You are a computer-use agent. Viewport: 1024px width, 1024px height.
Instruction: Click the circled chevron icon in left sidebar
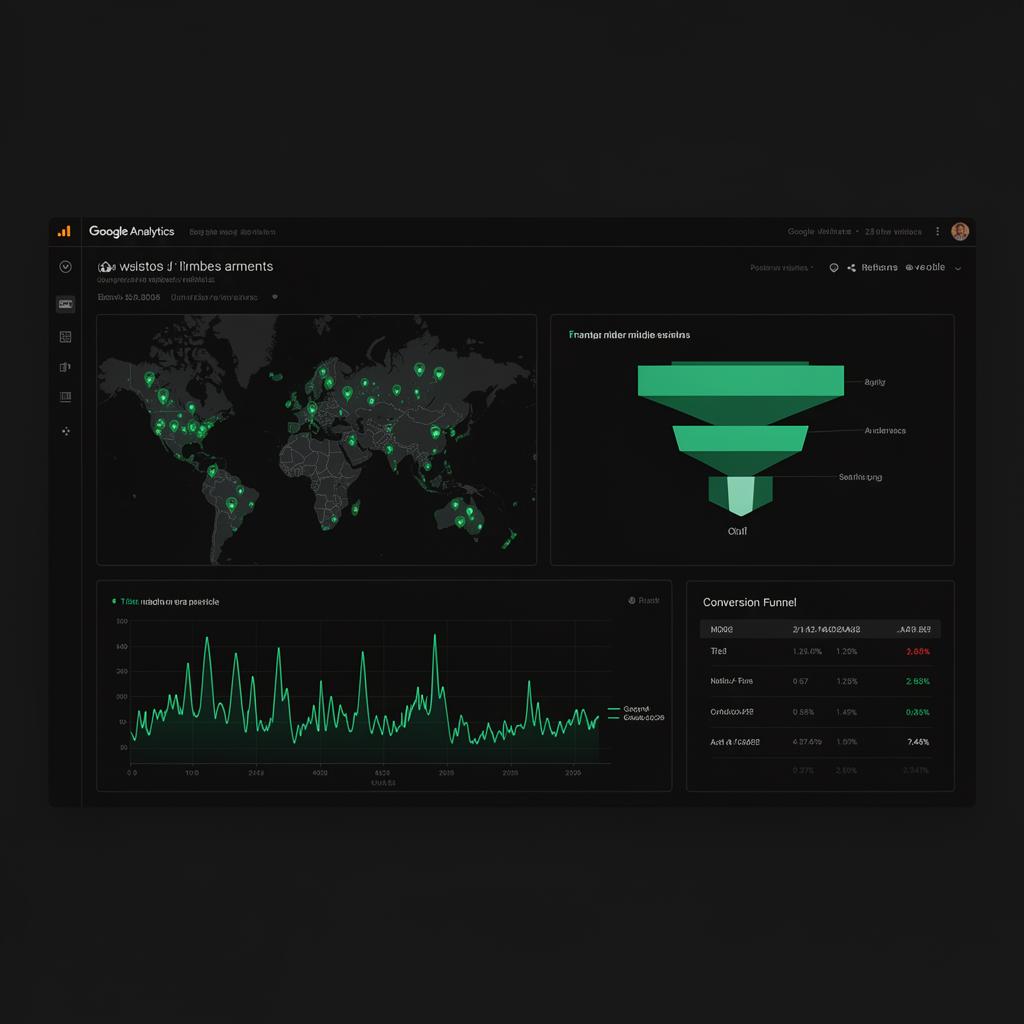(x=65, y=266)
